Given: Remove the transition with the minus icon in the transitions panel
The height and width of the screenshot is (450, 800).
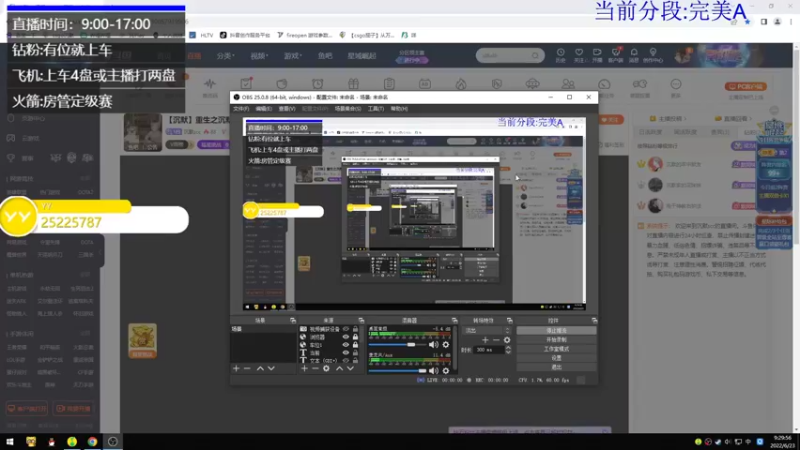Looking at the screenshot, I should coord(496,340).
